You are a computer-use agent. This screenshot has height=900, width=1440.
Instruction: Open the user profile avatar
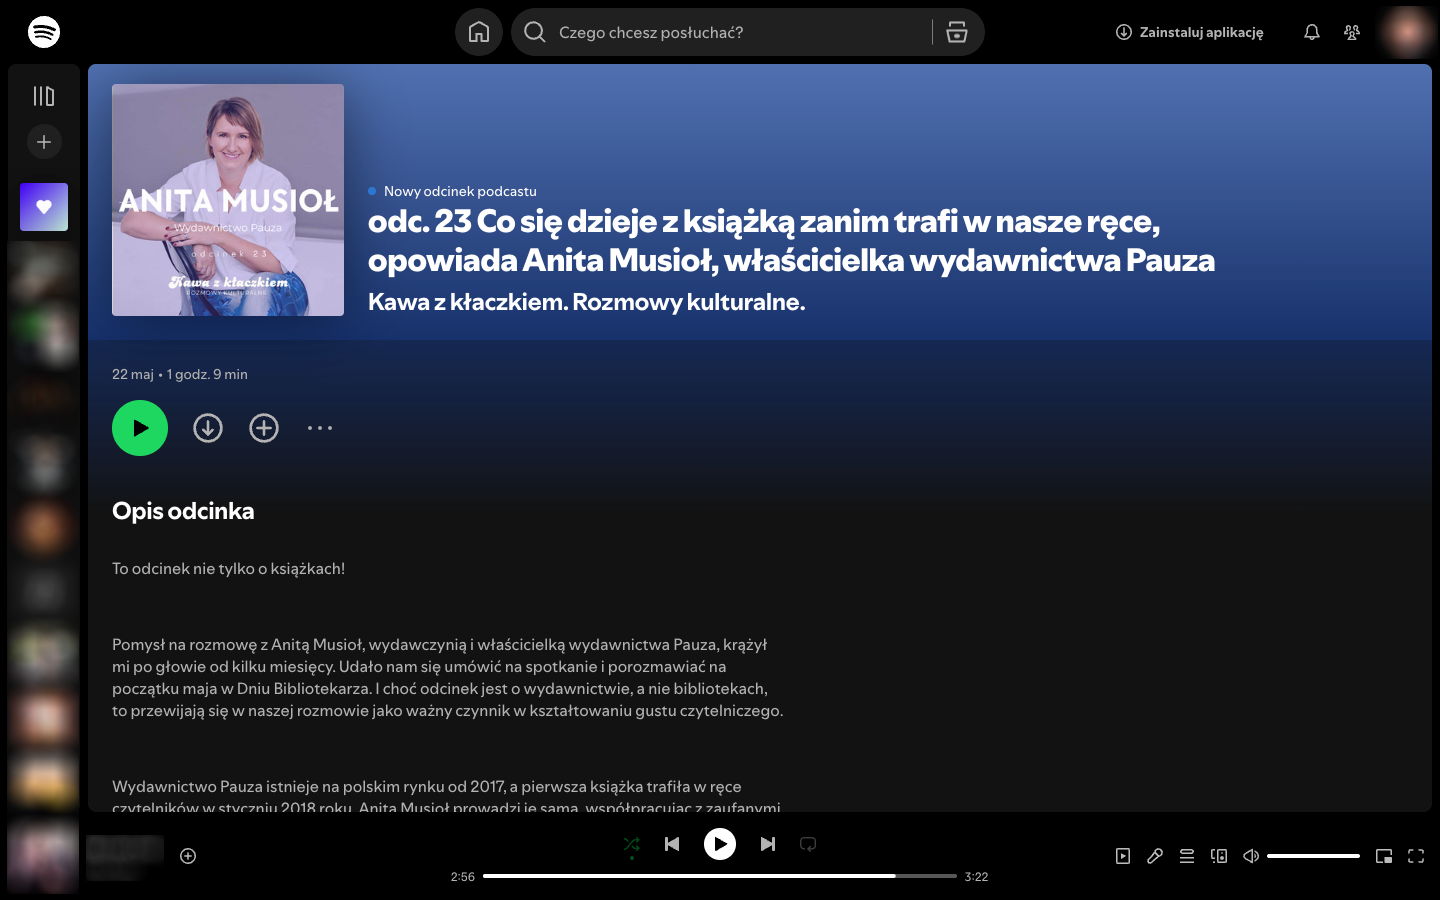point(1406,32)
